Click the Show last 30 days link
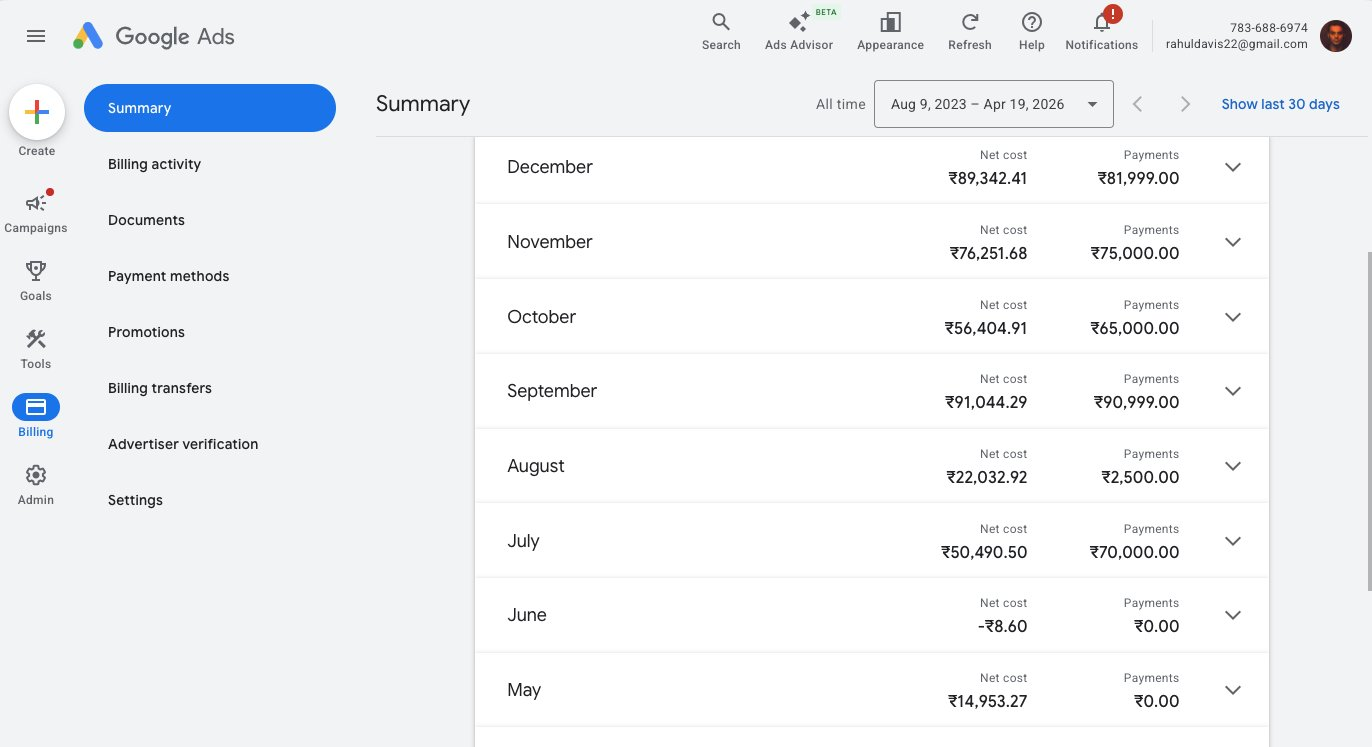The height and width of the screenshot is (747, 1372). [1280, 104]
